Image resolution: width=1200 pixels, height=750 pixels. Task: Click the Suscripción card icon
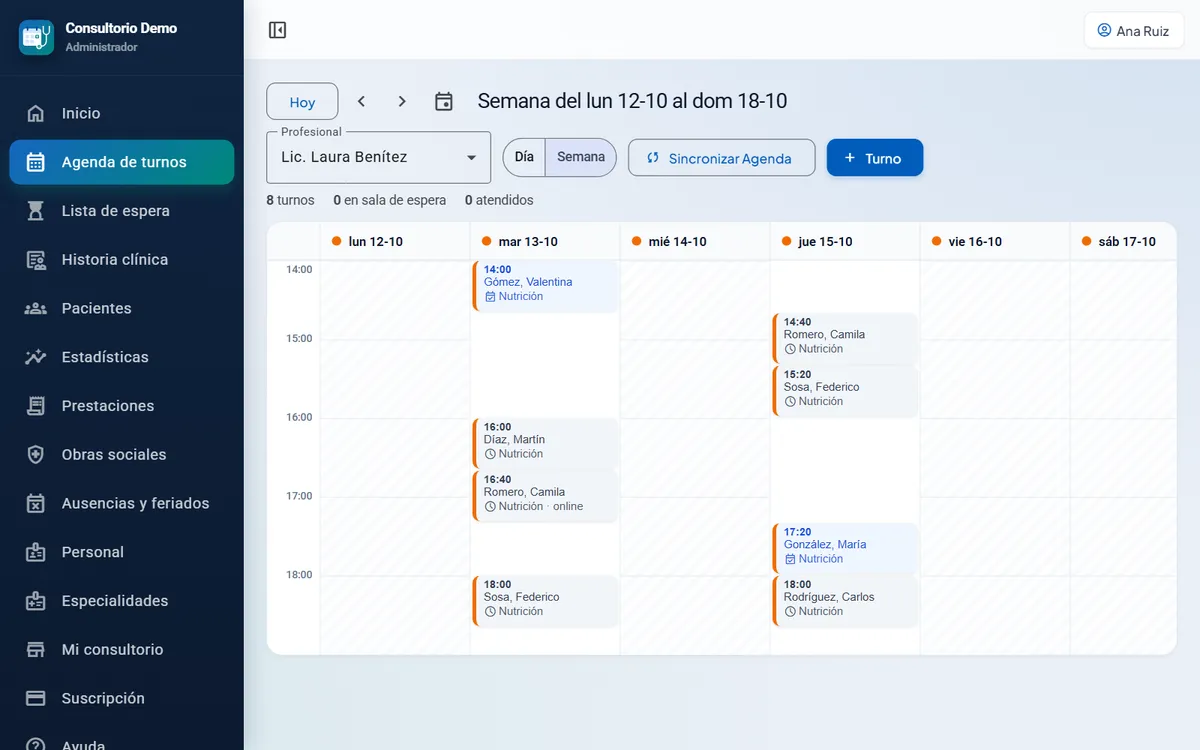click(36, 698)
